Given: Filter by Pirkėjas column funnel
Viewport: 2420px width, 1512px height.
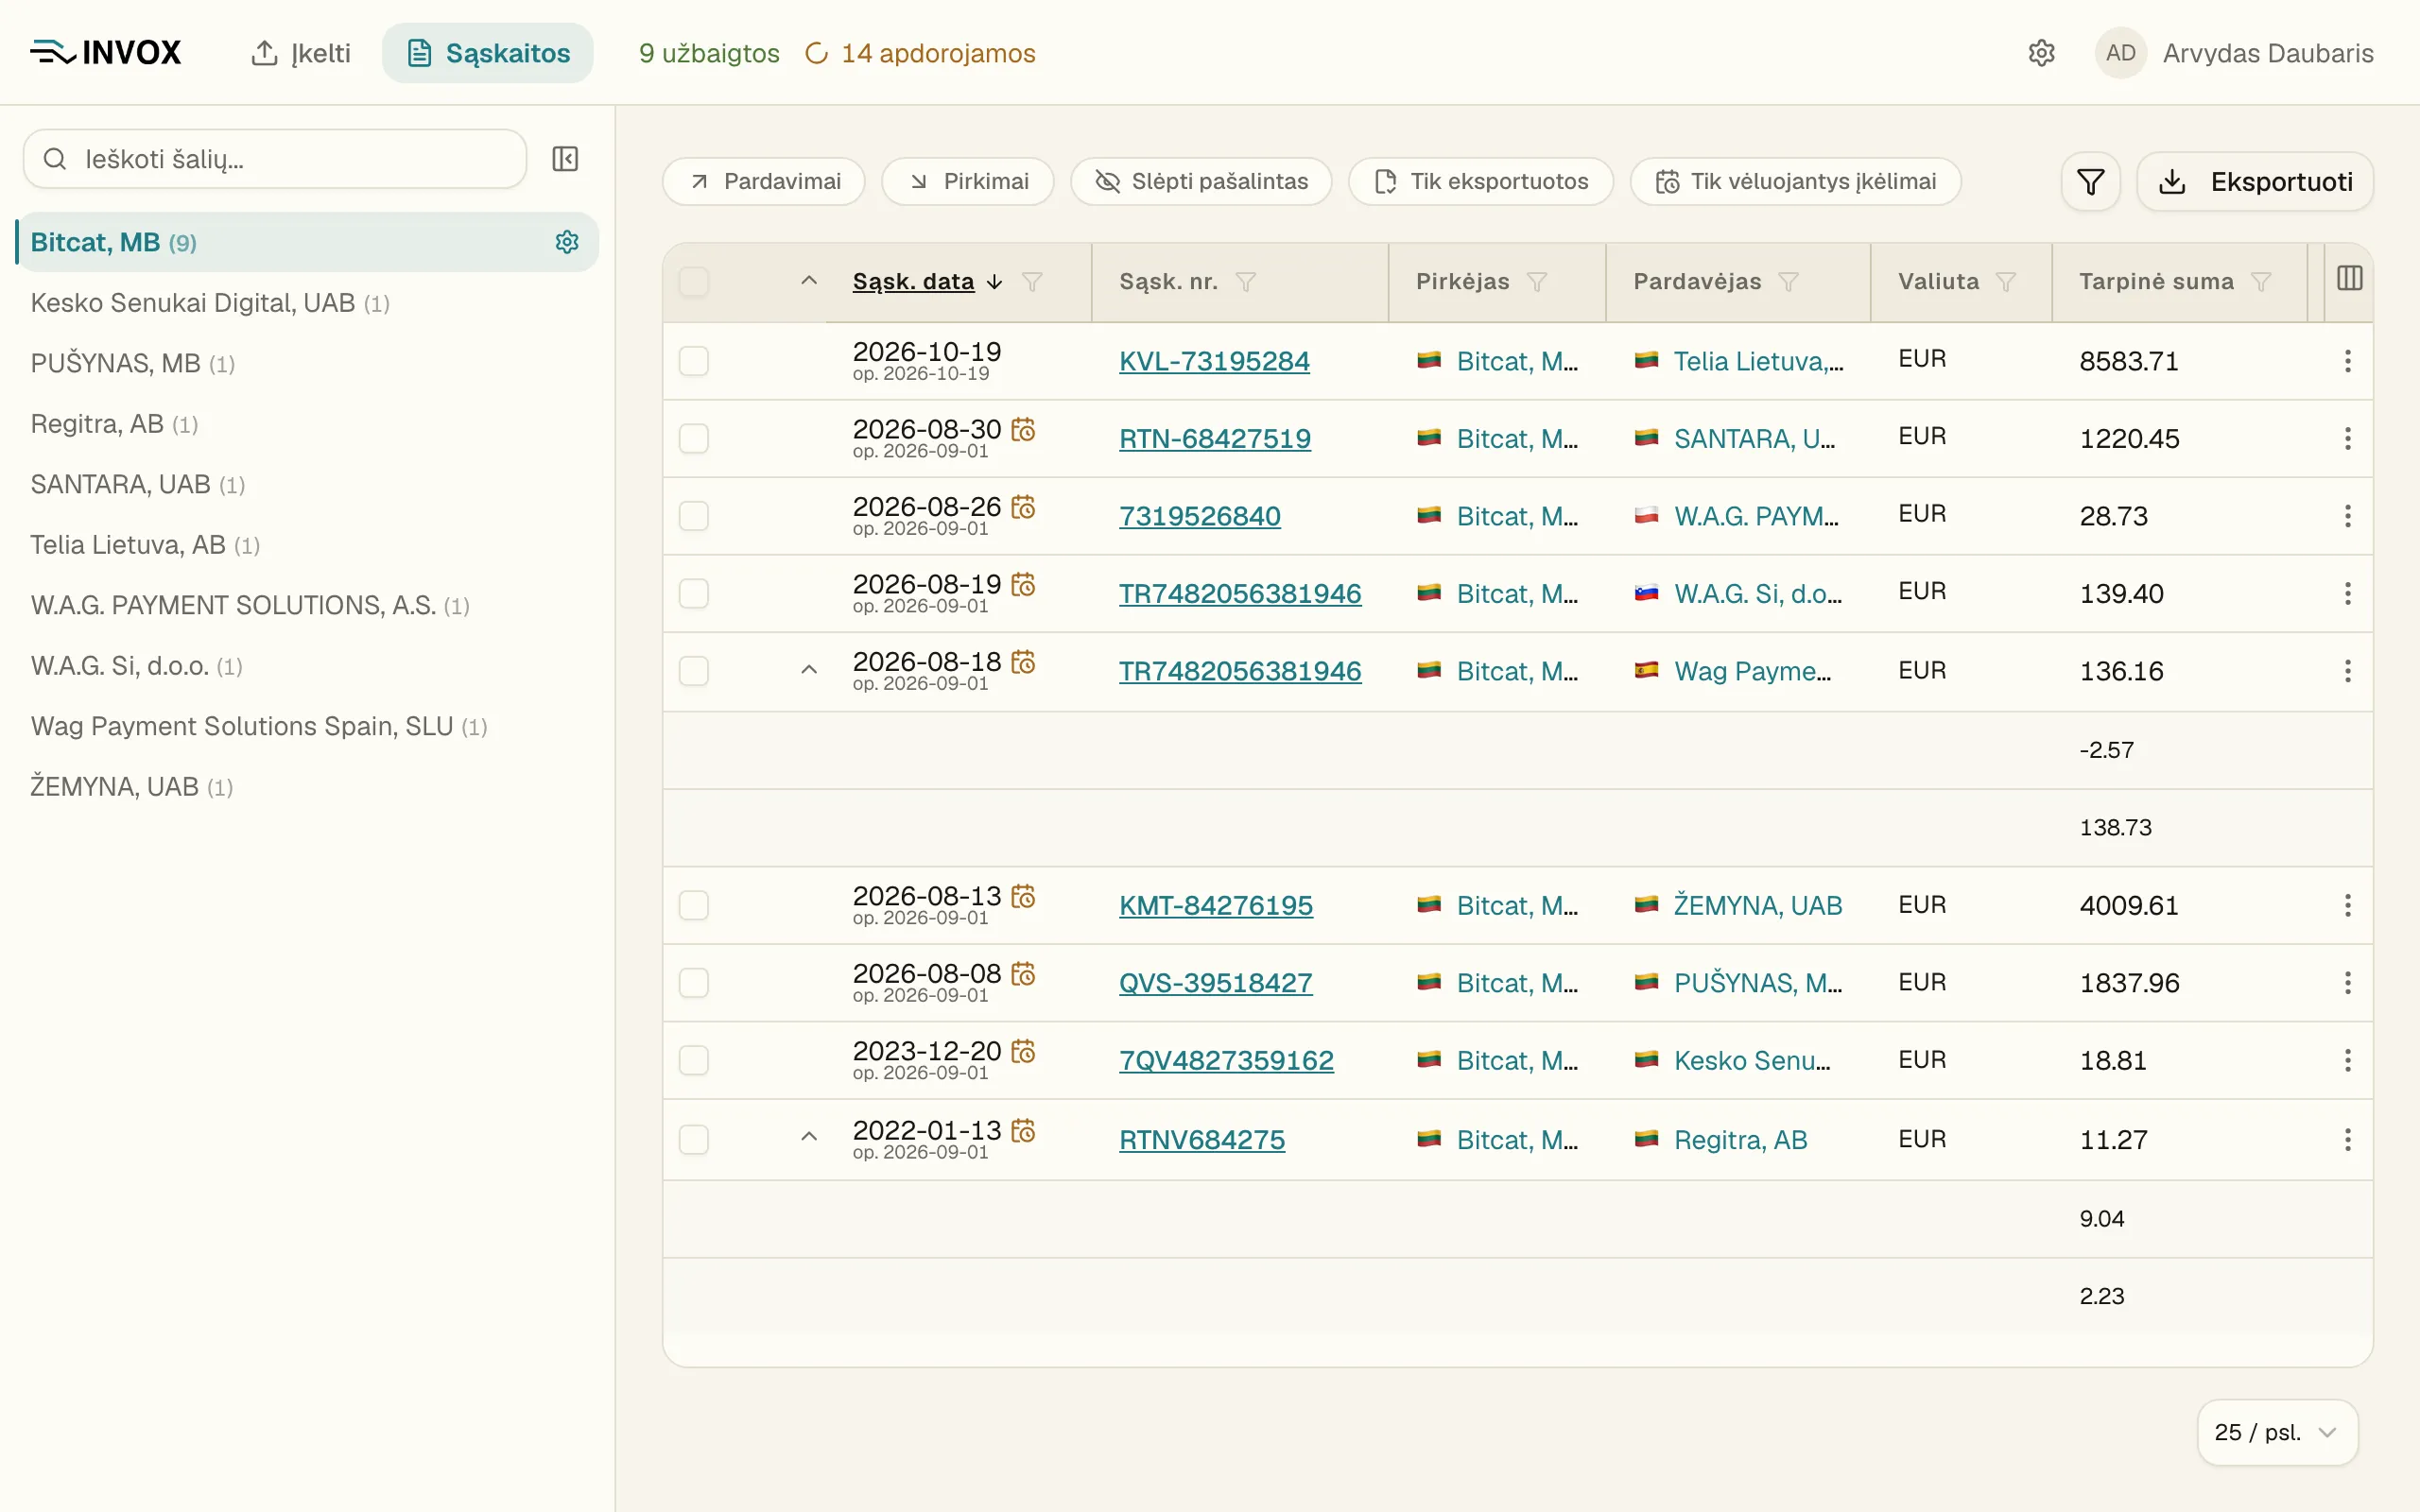Looking at the screenshot, I should [1537, 282].
